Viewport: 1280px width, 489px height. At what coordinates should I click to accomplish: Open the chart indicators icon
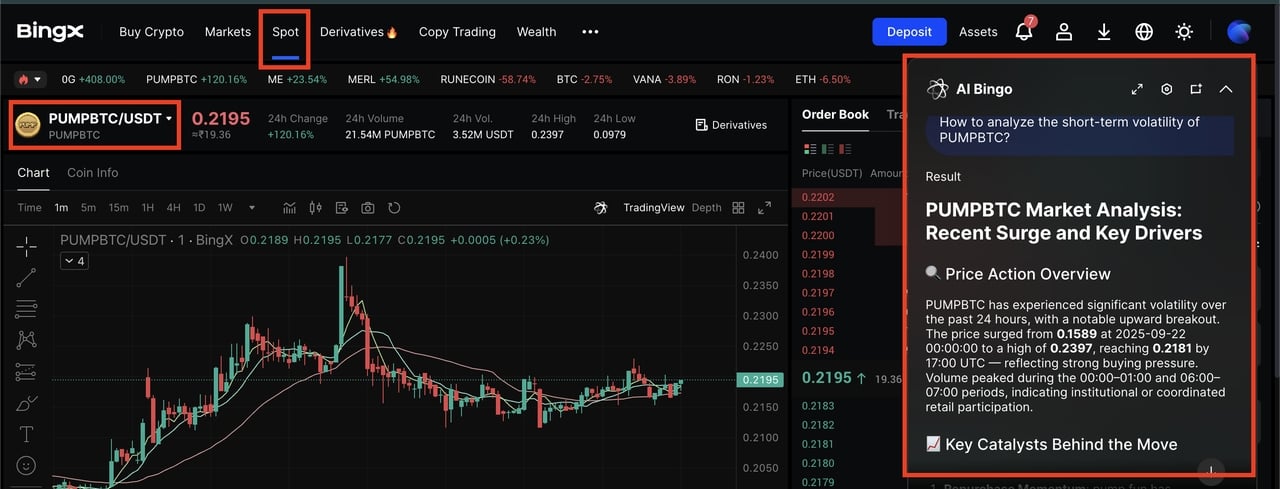(x=290, y=208)
